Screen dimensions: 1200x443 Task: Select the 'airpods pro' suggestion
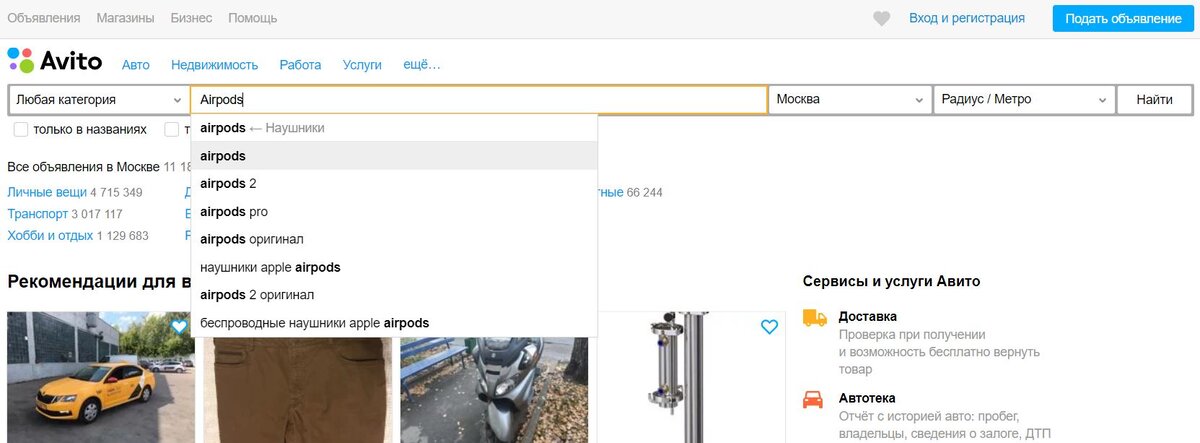(x=394, y=212)
